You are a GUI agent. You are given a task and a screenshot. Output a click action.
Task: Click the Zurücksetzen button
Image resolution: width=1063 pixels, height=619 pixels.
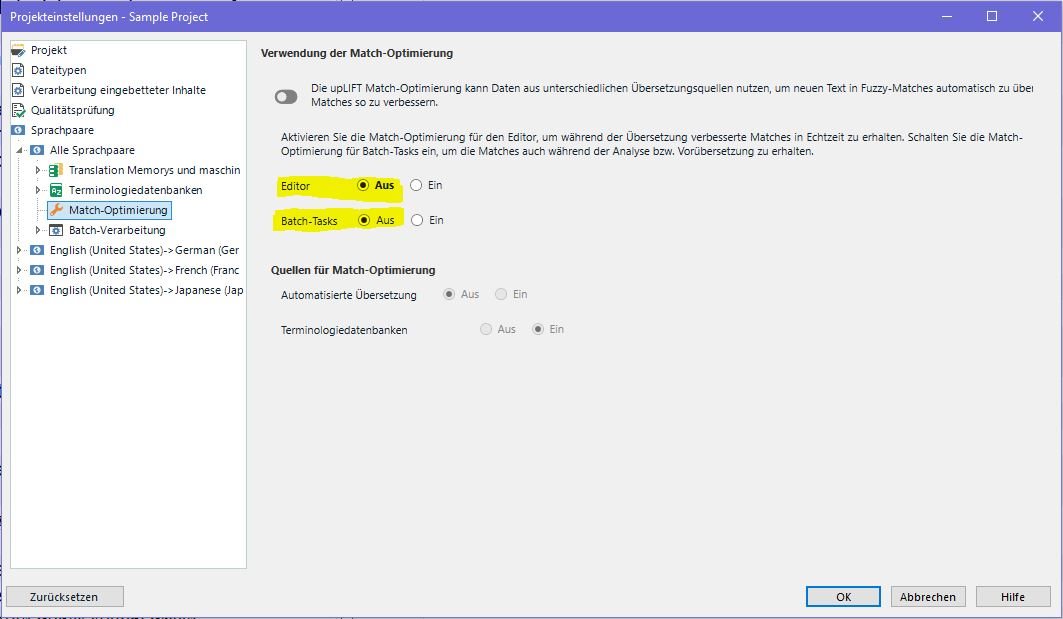[x=65, y=596]
